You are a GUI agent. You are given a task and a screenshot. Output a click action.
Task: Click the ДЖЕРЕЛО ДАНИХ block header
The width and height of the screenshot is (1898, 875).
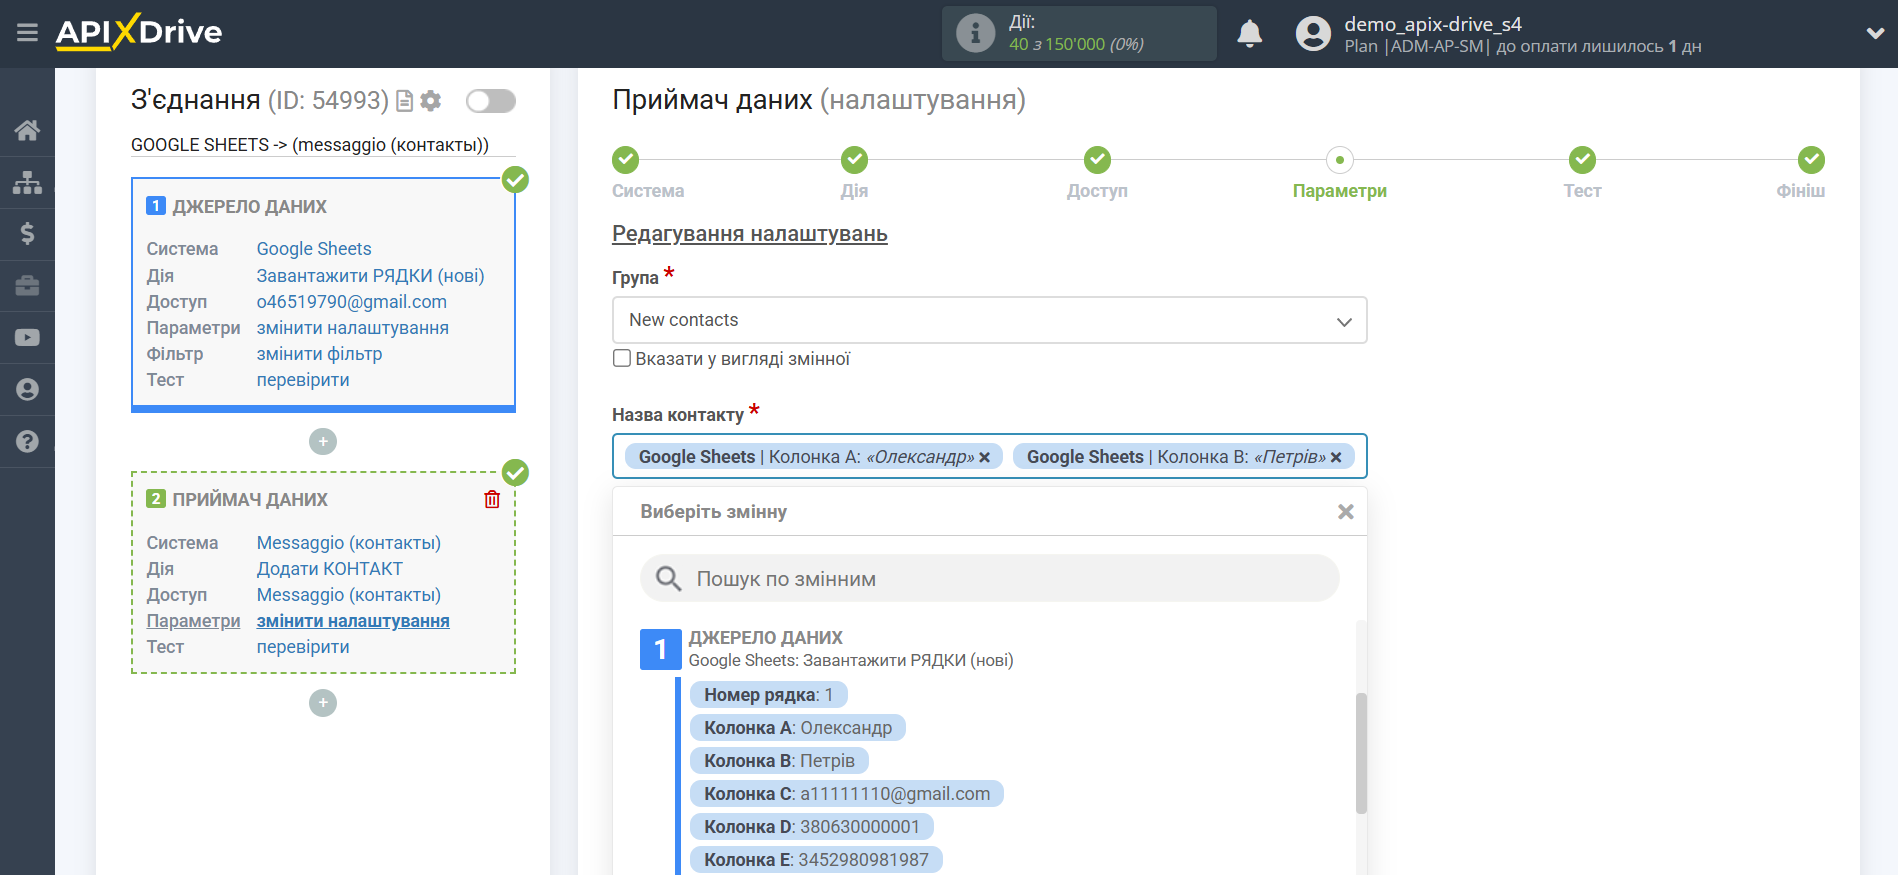tap(250, 207)
